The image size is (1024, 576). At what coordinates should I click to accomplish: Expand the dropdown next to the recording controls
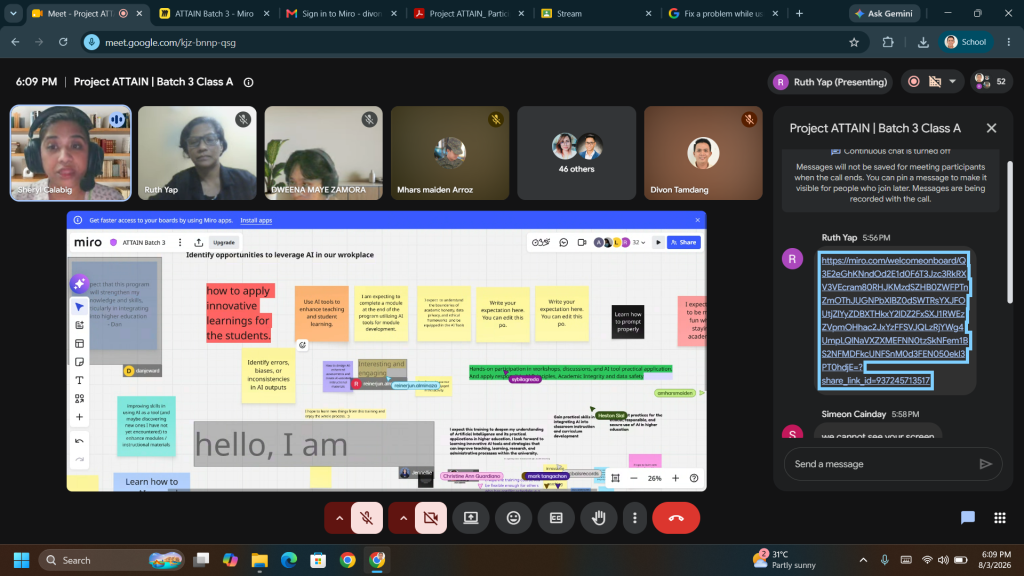952,82
